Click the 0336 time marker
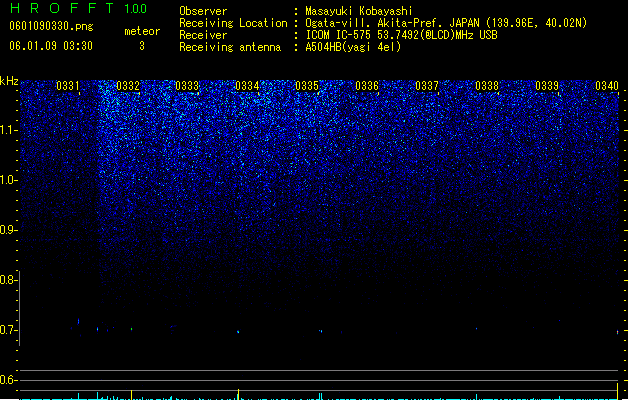This screenshot has height=400, width=629. (x=367, y=86)
